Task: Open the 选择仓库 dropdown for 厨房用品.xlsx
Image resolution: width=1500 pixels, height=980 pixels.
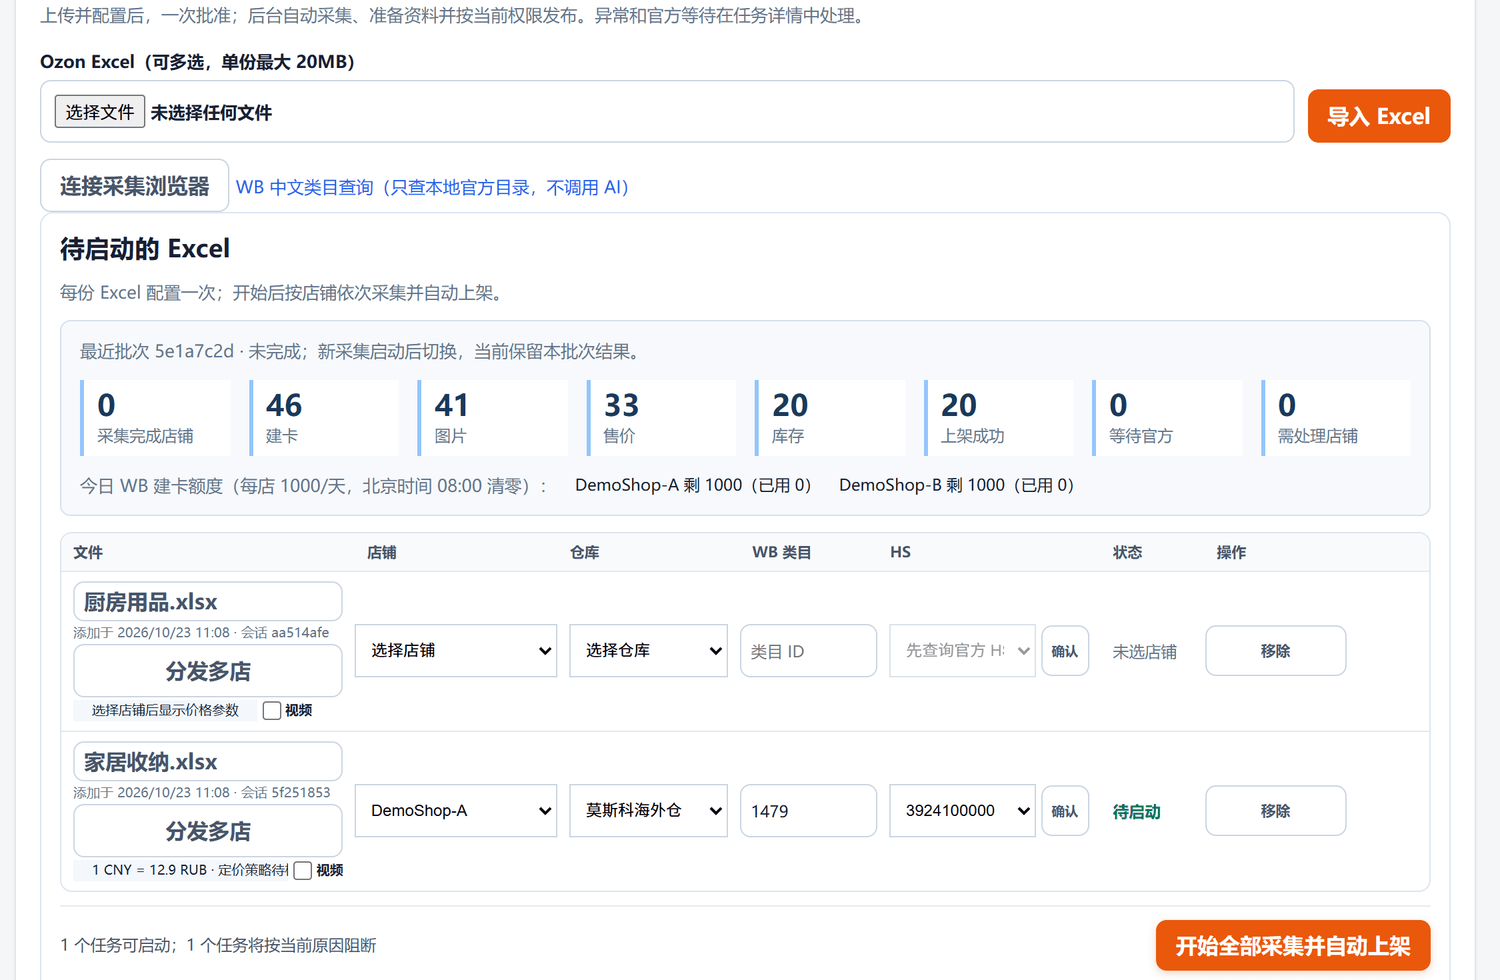Action: [649, 651]
